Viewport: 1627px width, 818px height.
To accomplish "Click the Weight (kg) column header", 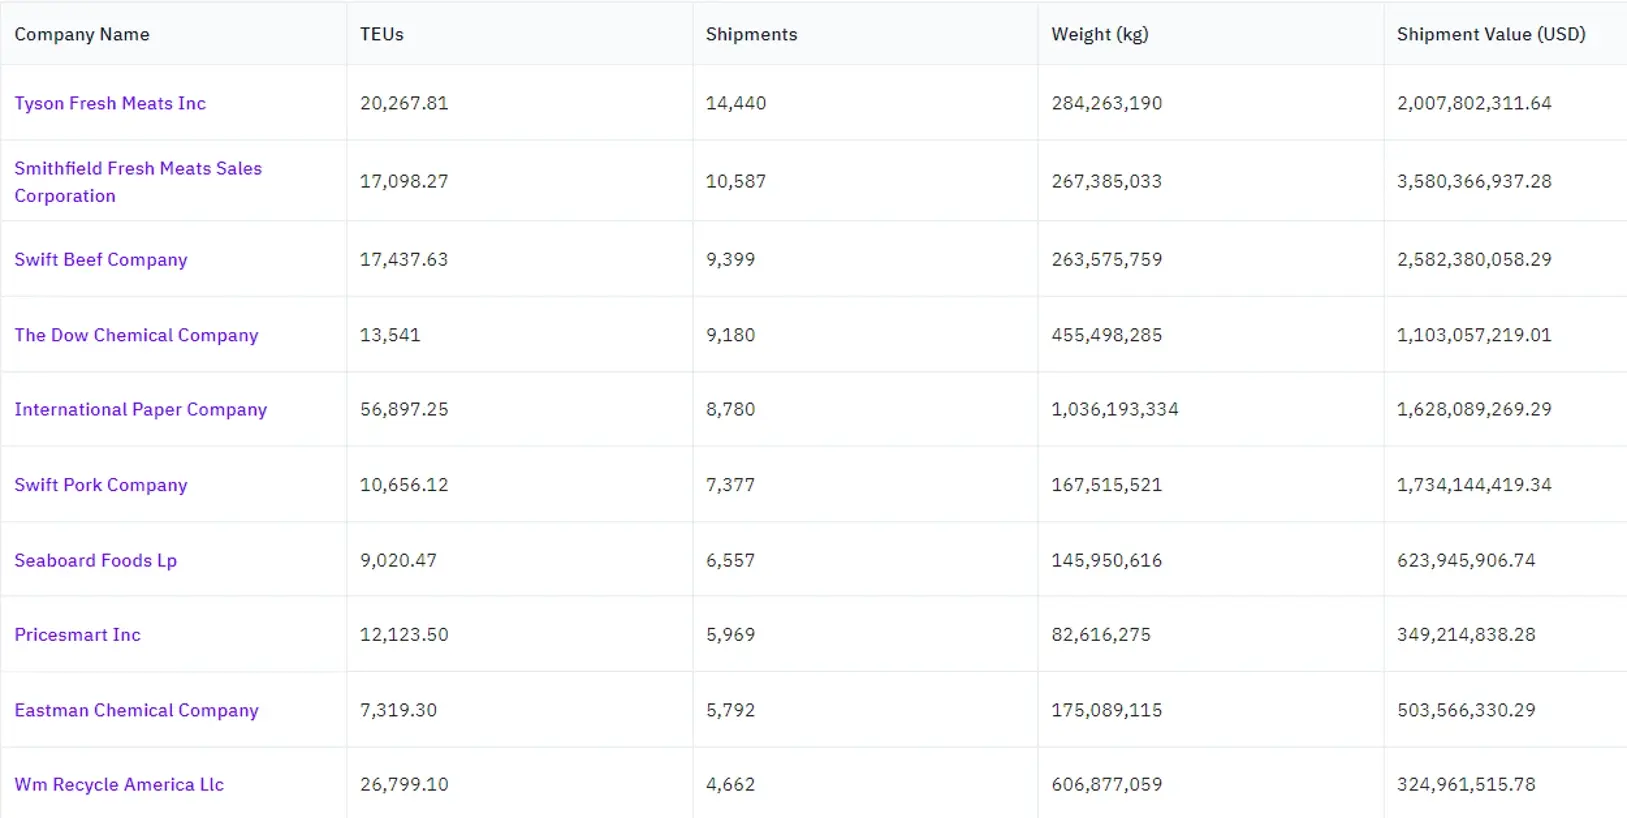I will pos(1100,34).
